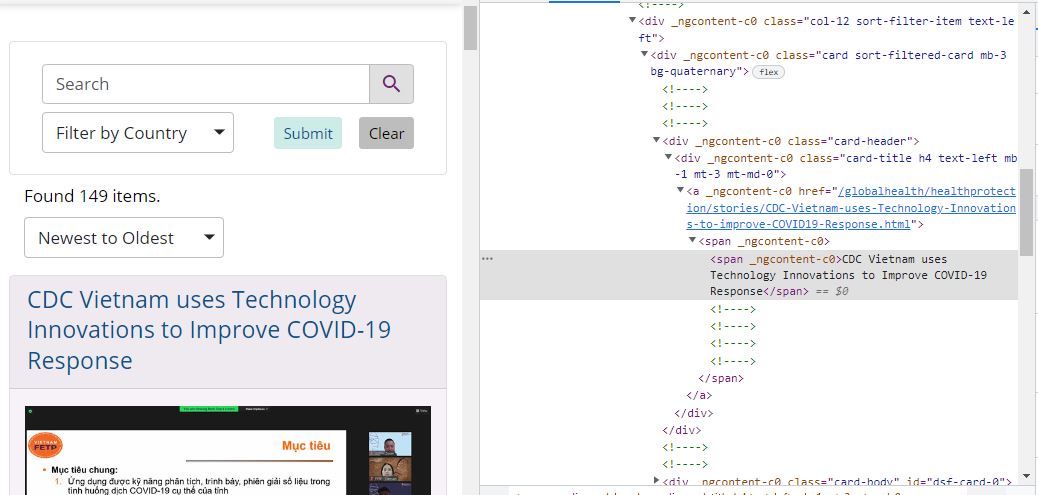Click the Mục tiêu heading in the slide image
1038x495 pixels.
click(306, 445)
